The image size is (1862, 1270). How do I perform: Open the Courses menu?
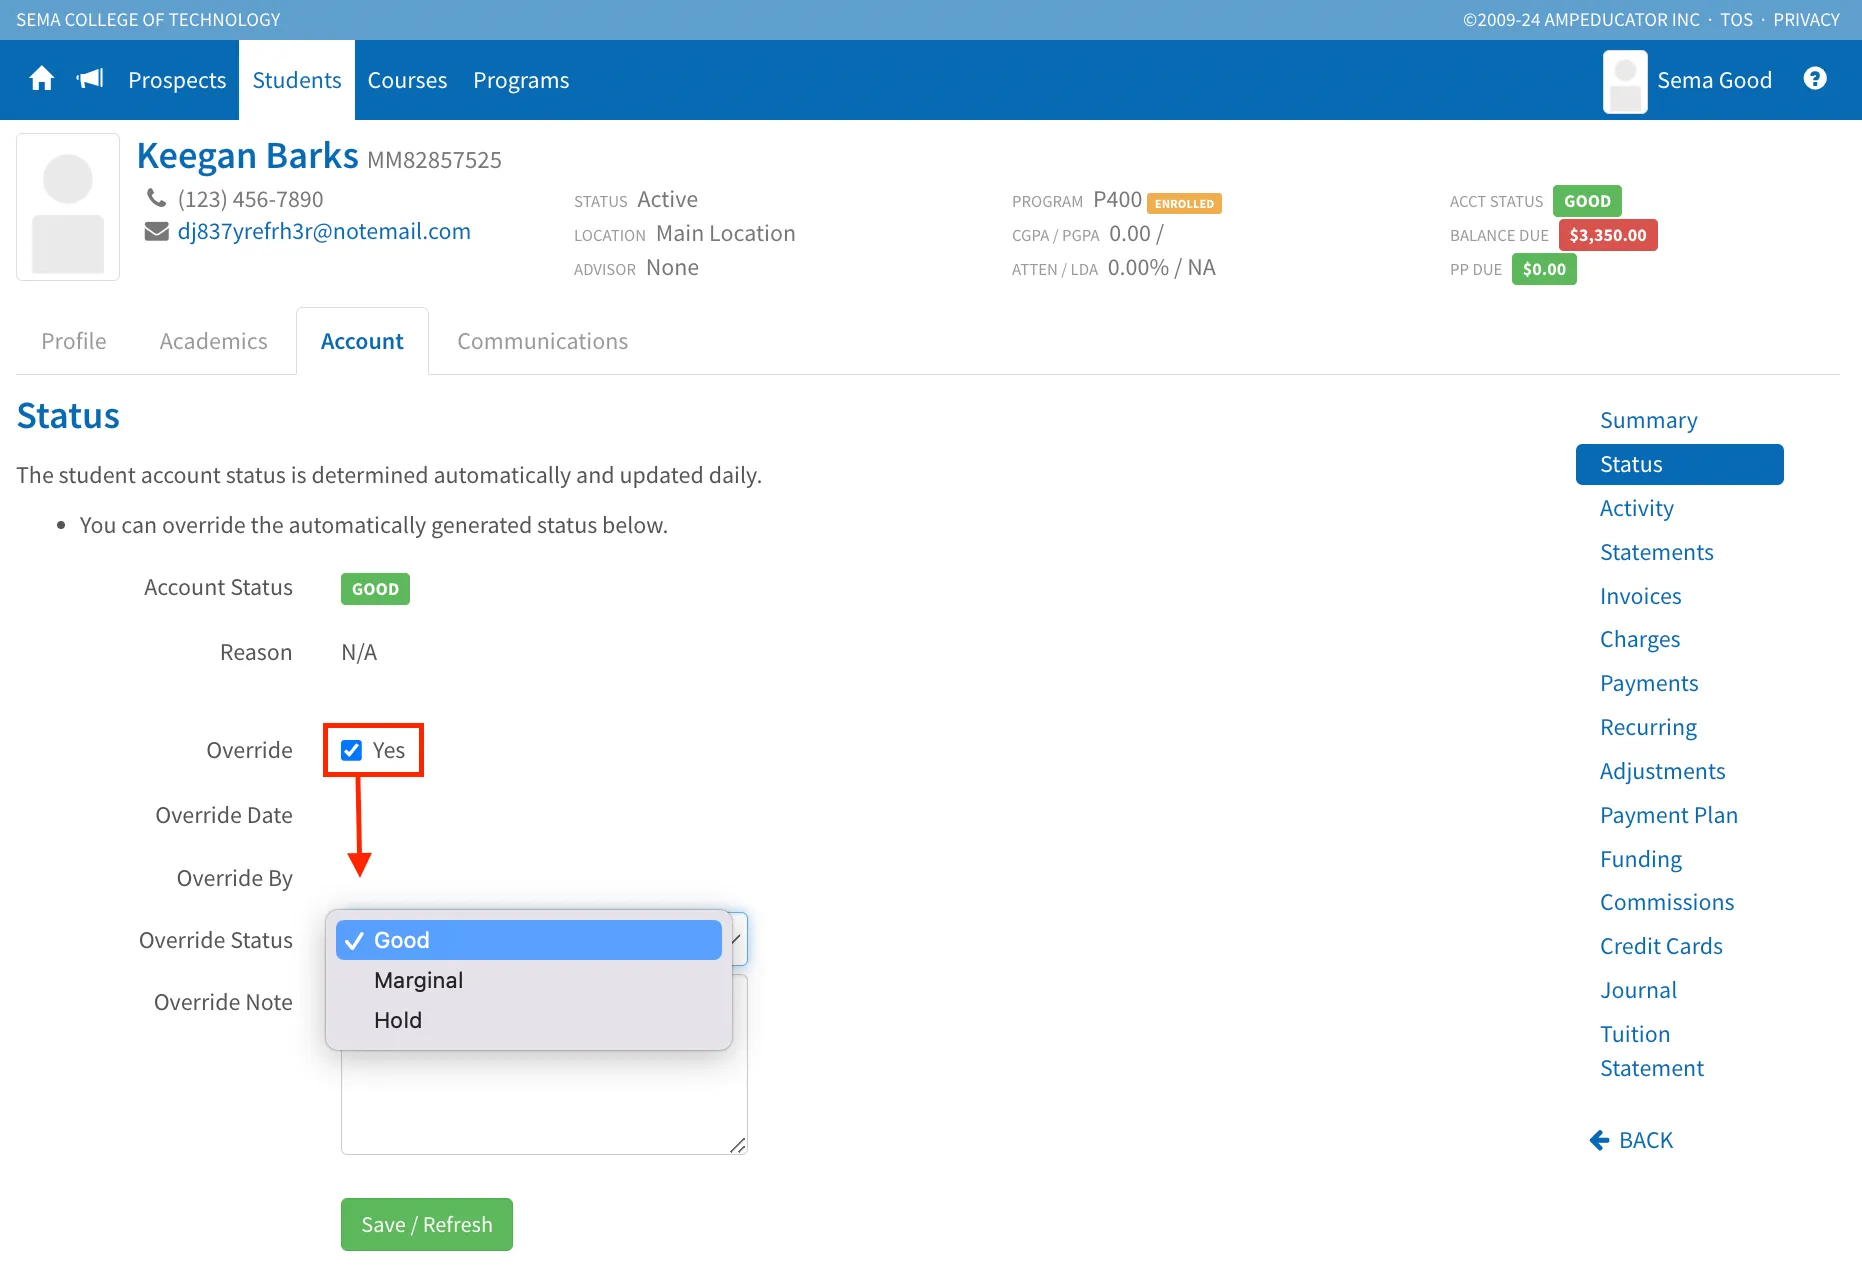click(x=407, y=80)
